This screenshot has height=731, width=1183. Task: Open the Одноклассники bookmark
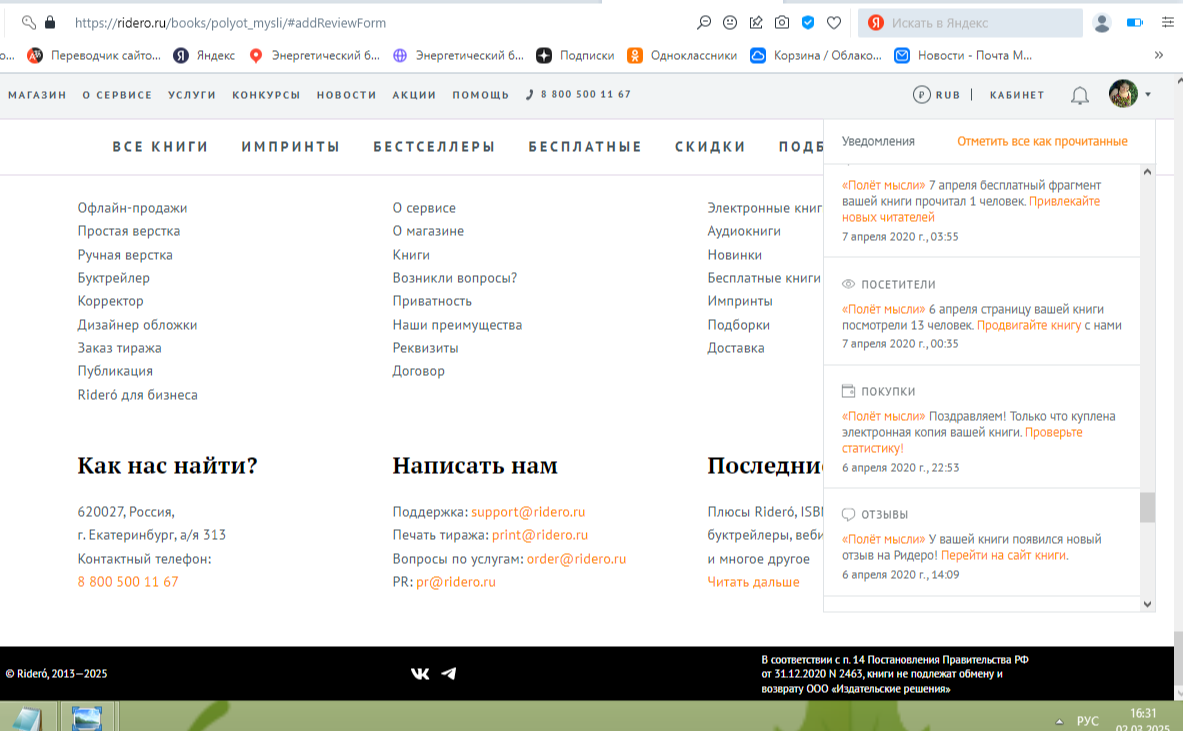point(682,55)
